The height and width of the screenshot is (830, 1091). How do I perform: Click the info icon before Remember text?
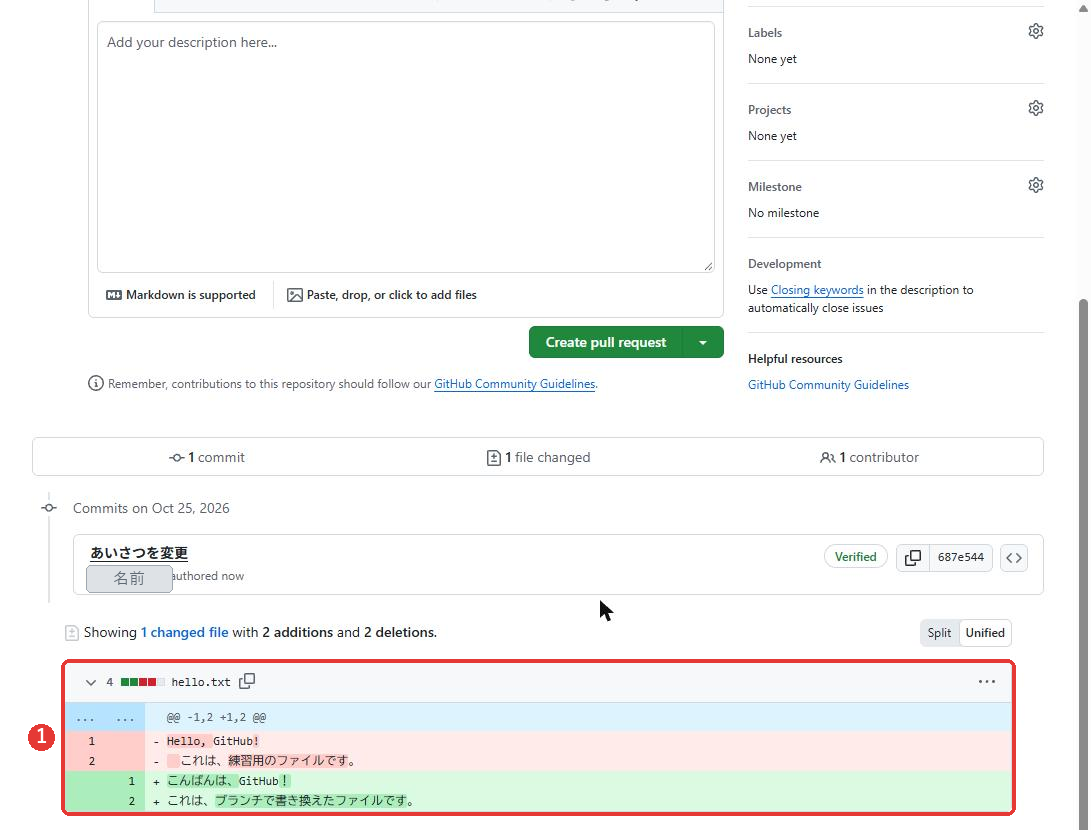pos(95,383)
